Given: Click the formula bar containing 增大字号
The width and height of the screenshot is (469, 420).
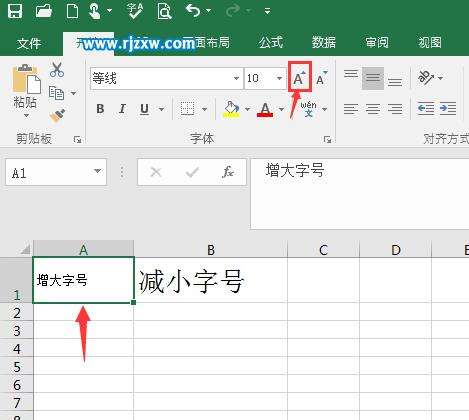Looking at the screenshot, I should [360, 194].
